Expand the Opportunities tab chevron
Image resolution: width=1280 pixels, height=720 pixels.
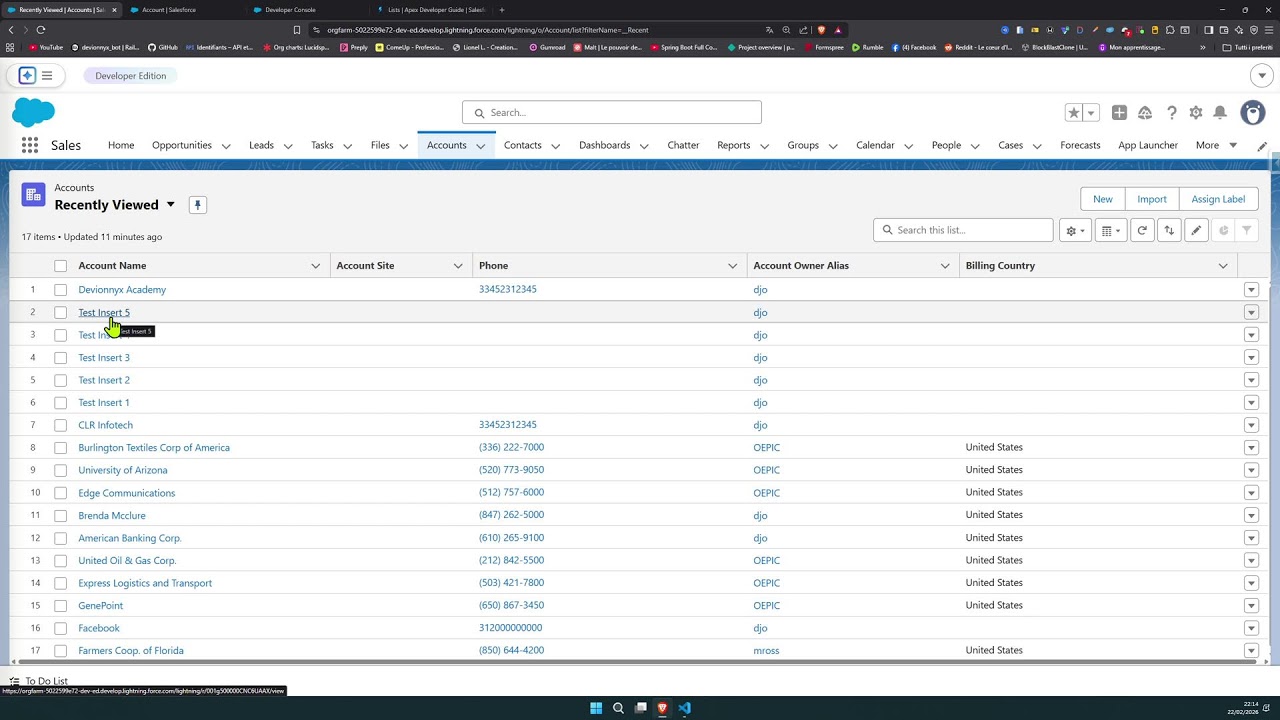click(226, 146)
